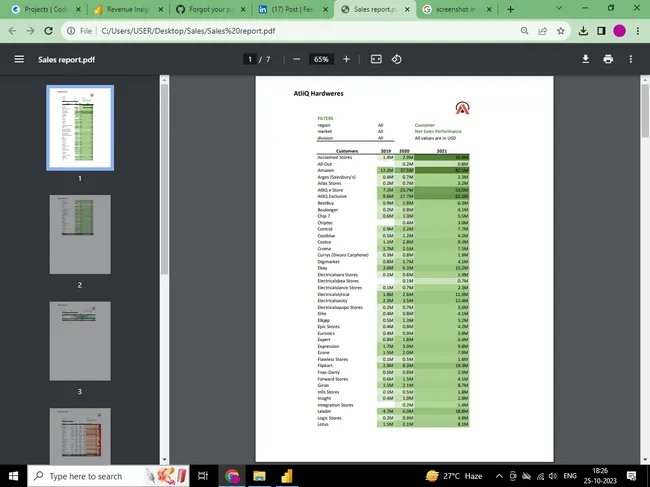
Task: Click the Amazon customer row
Action: tap(393, 170)
